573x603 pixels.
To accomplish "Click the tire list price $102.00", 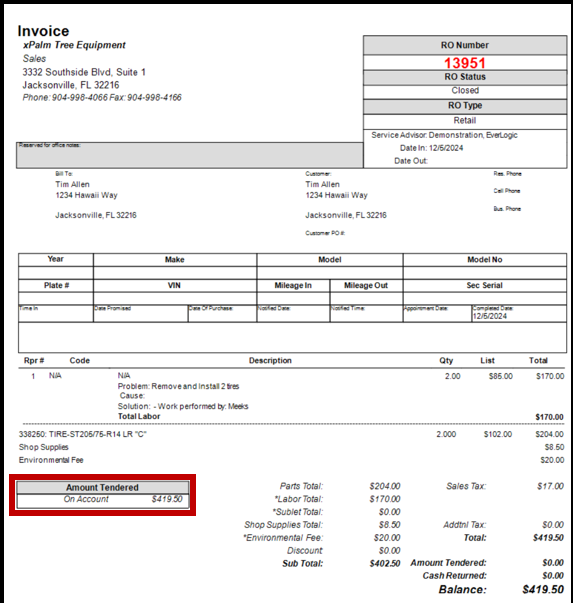I will pyautogui.click(x=498, y=434).
